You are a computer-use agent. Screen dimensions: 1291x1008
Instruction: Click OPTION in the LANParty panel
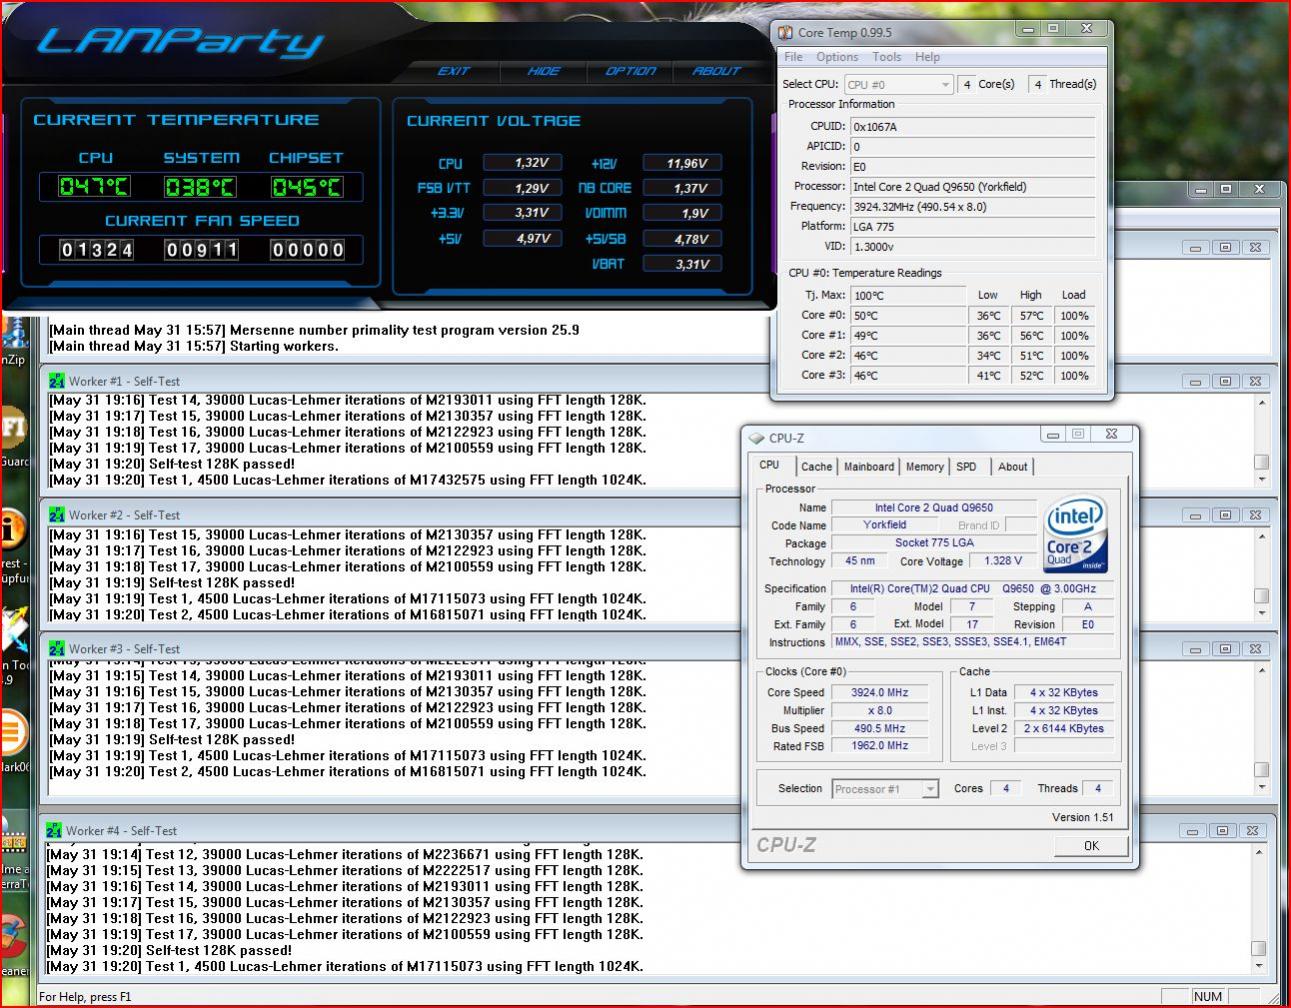630,71
